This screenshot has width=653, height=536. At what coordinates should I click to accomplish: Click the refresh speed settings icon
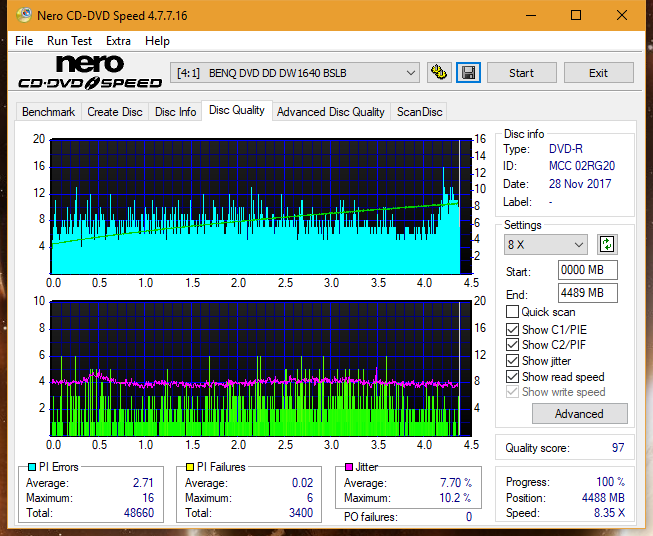(x=607, y=244)
